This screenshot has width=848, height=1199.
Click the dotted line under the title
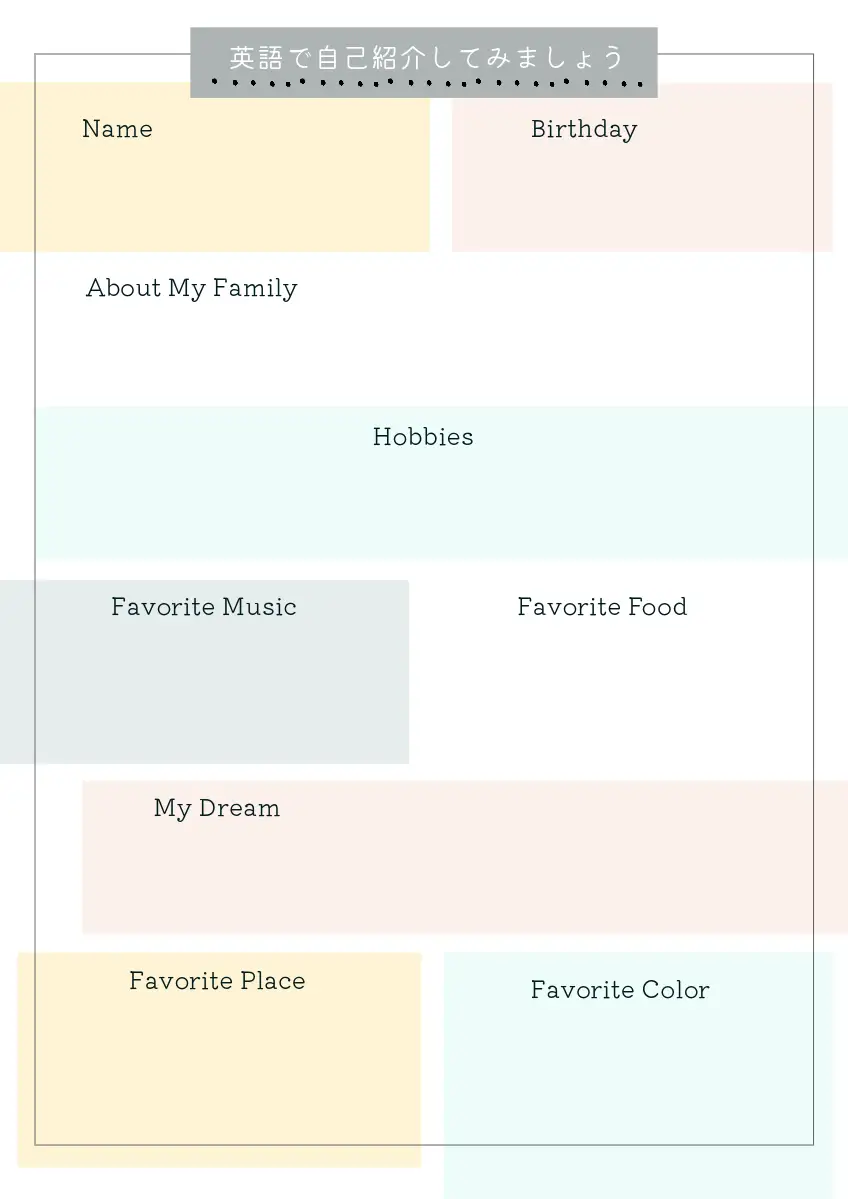tap(424, 82)
